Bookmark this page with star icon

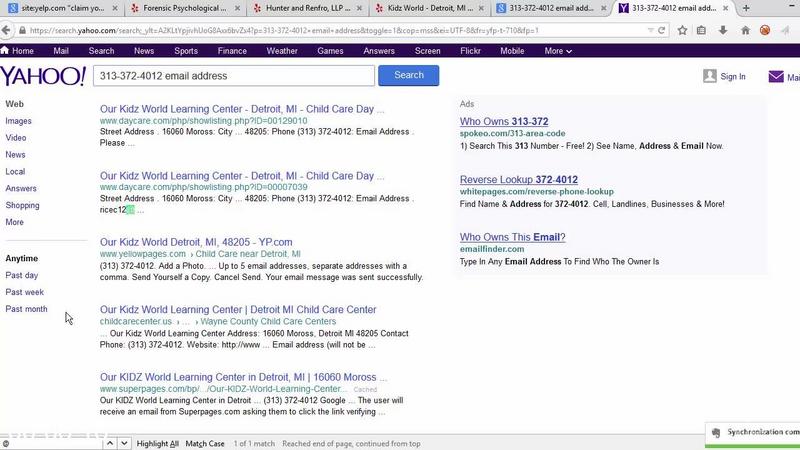click(682, 30)
